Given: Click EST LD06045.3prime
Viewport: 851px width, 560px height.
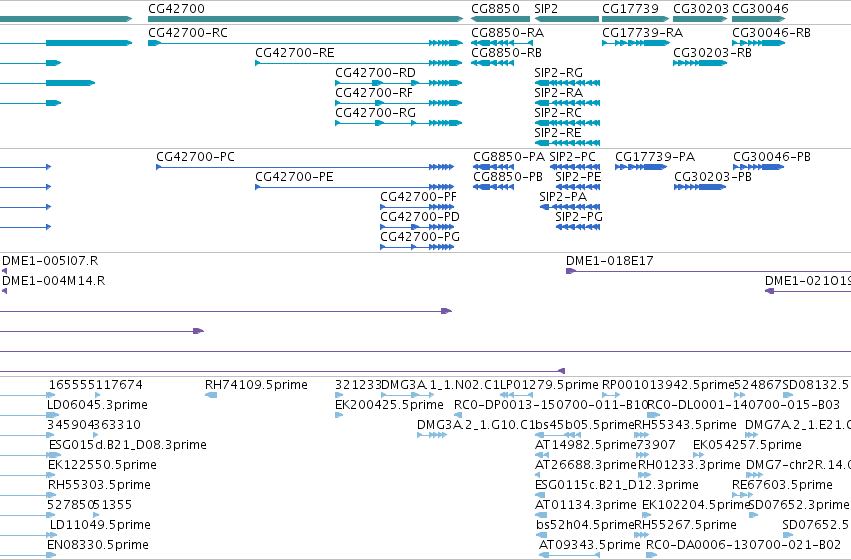Looking at the screenshot, I should [x=97, y=405].
